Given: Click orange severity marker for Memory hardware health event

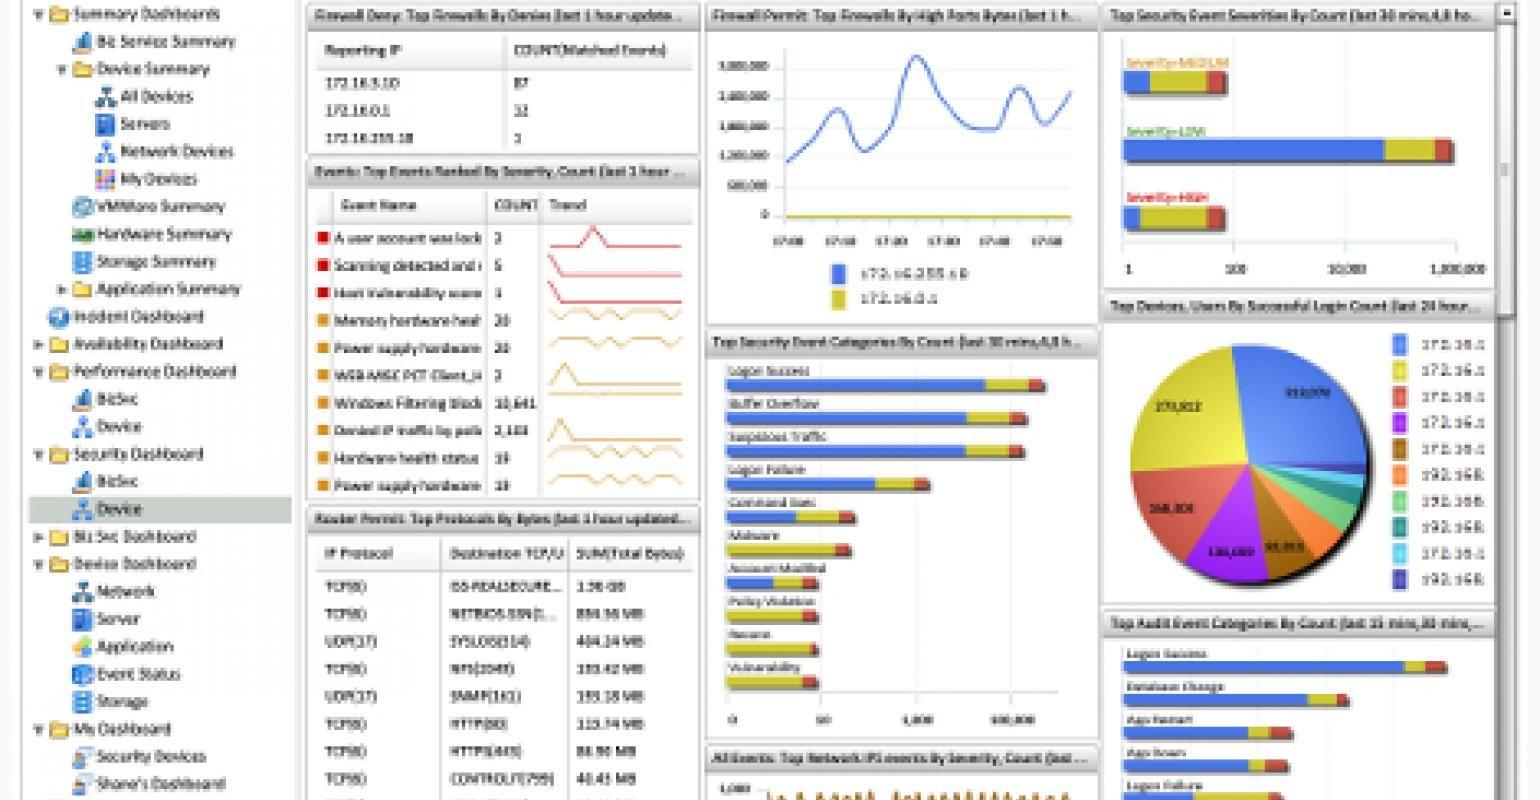Looking at the screenshot, I should [323, 321].
